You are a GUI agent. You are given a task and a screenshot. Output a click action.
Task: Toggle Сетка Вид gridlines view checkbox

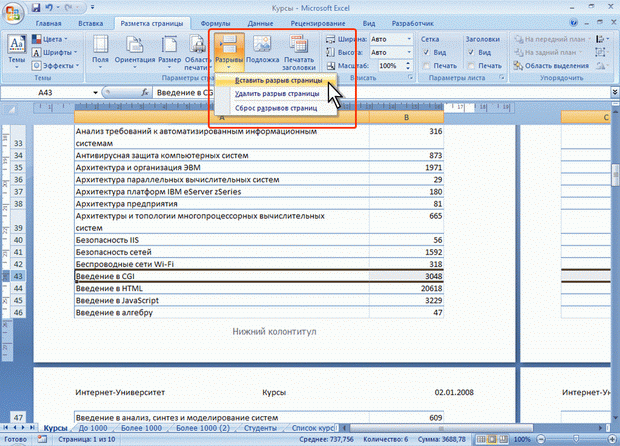pyautogui.click(x=426, y=52)
